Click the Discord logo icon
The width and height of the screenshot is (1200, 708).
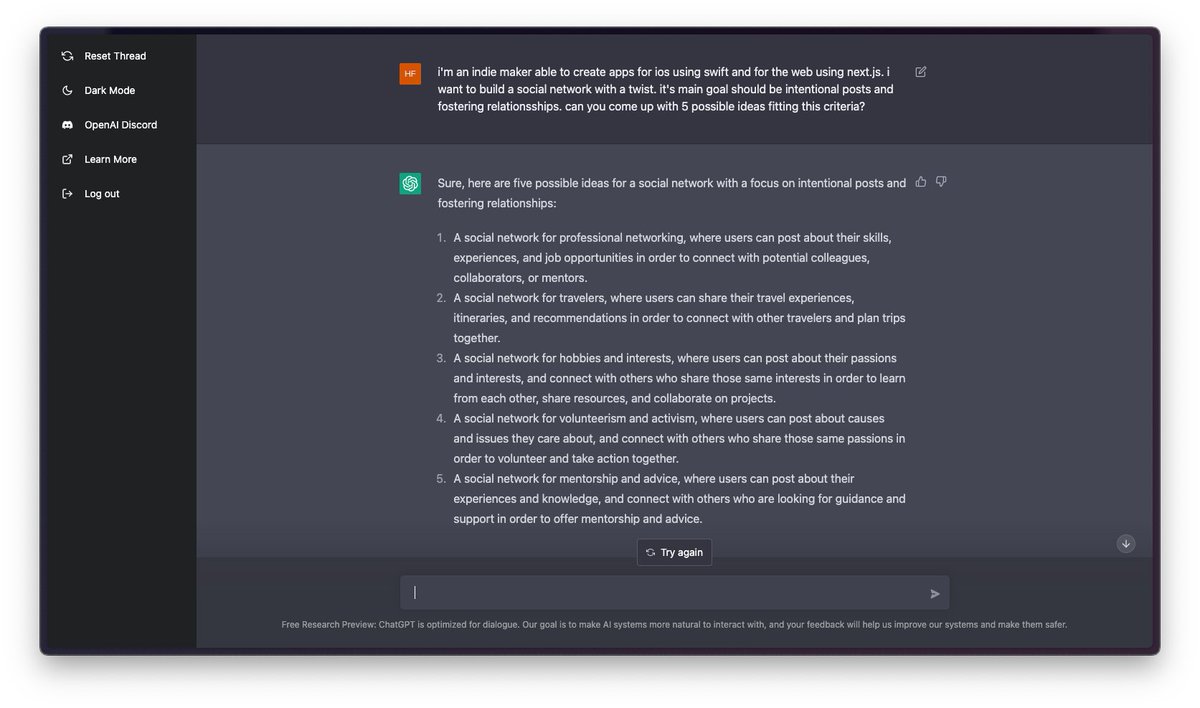point(67,125)
